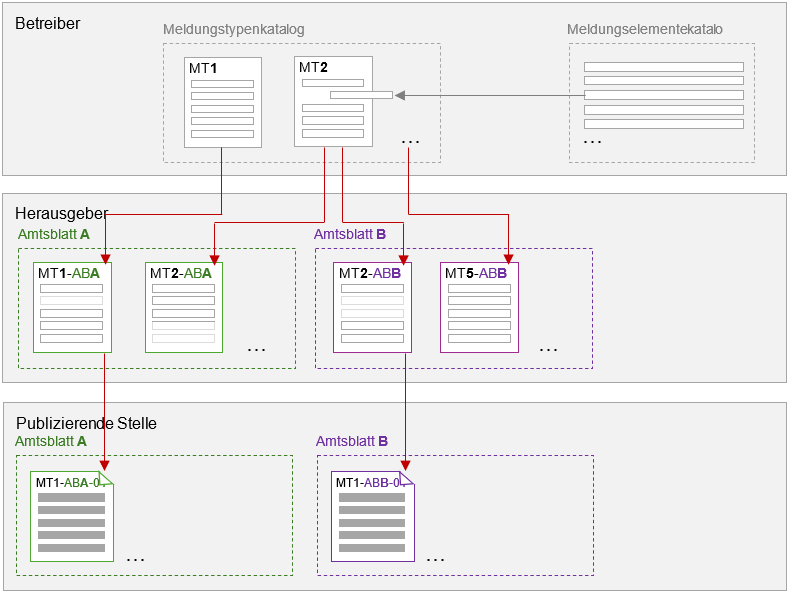Screen dimensions: 789x594
Task: Click the Meldungselementekatalog element list
Action: click(x=663, y=96)
